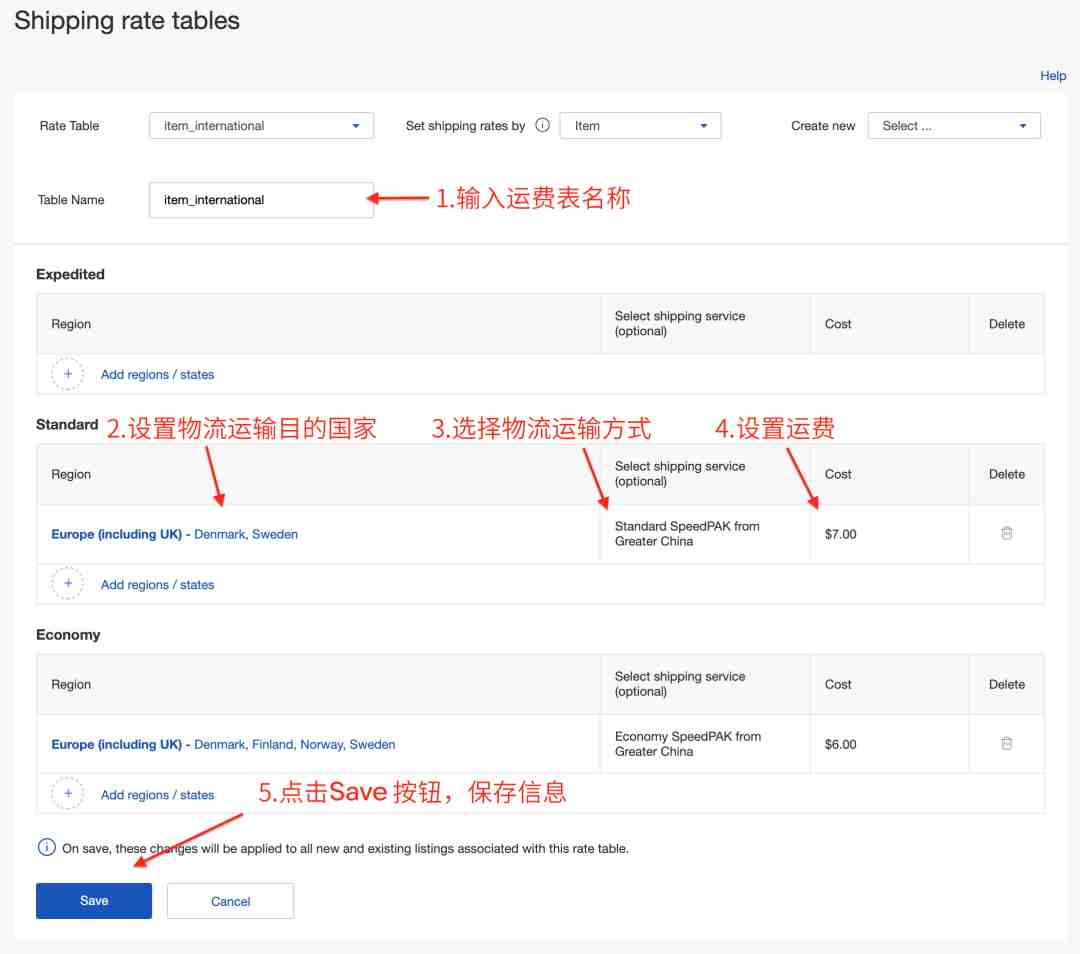The width and height of the screenshot is (1080, 954).
Task: Click the plus circle in Standard section
Action: (x=68, y=583)
